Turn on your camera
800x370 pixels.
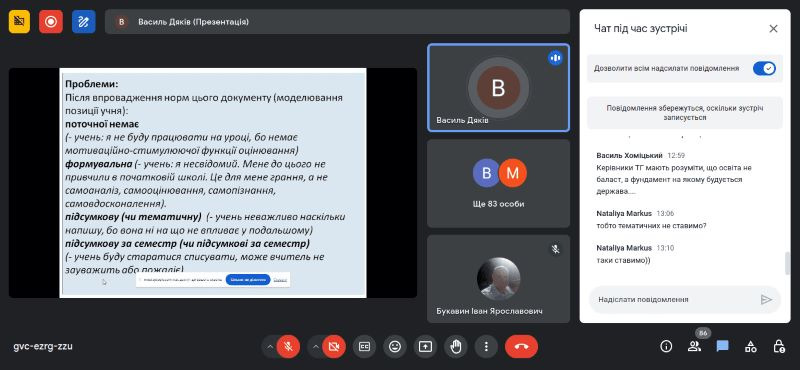coord(334,347)
